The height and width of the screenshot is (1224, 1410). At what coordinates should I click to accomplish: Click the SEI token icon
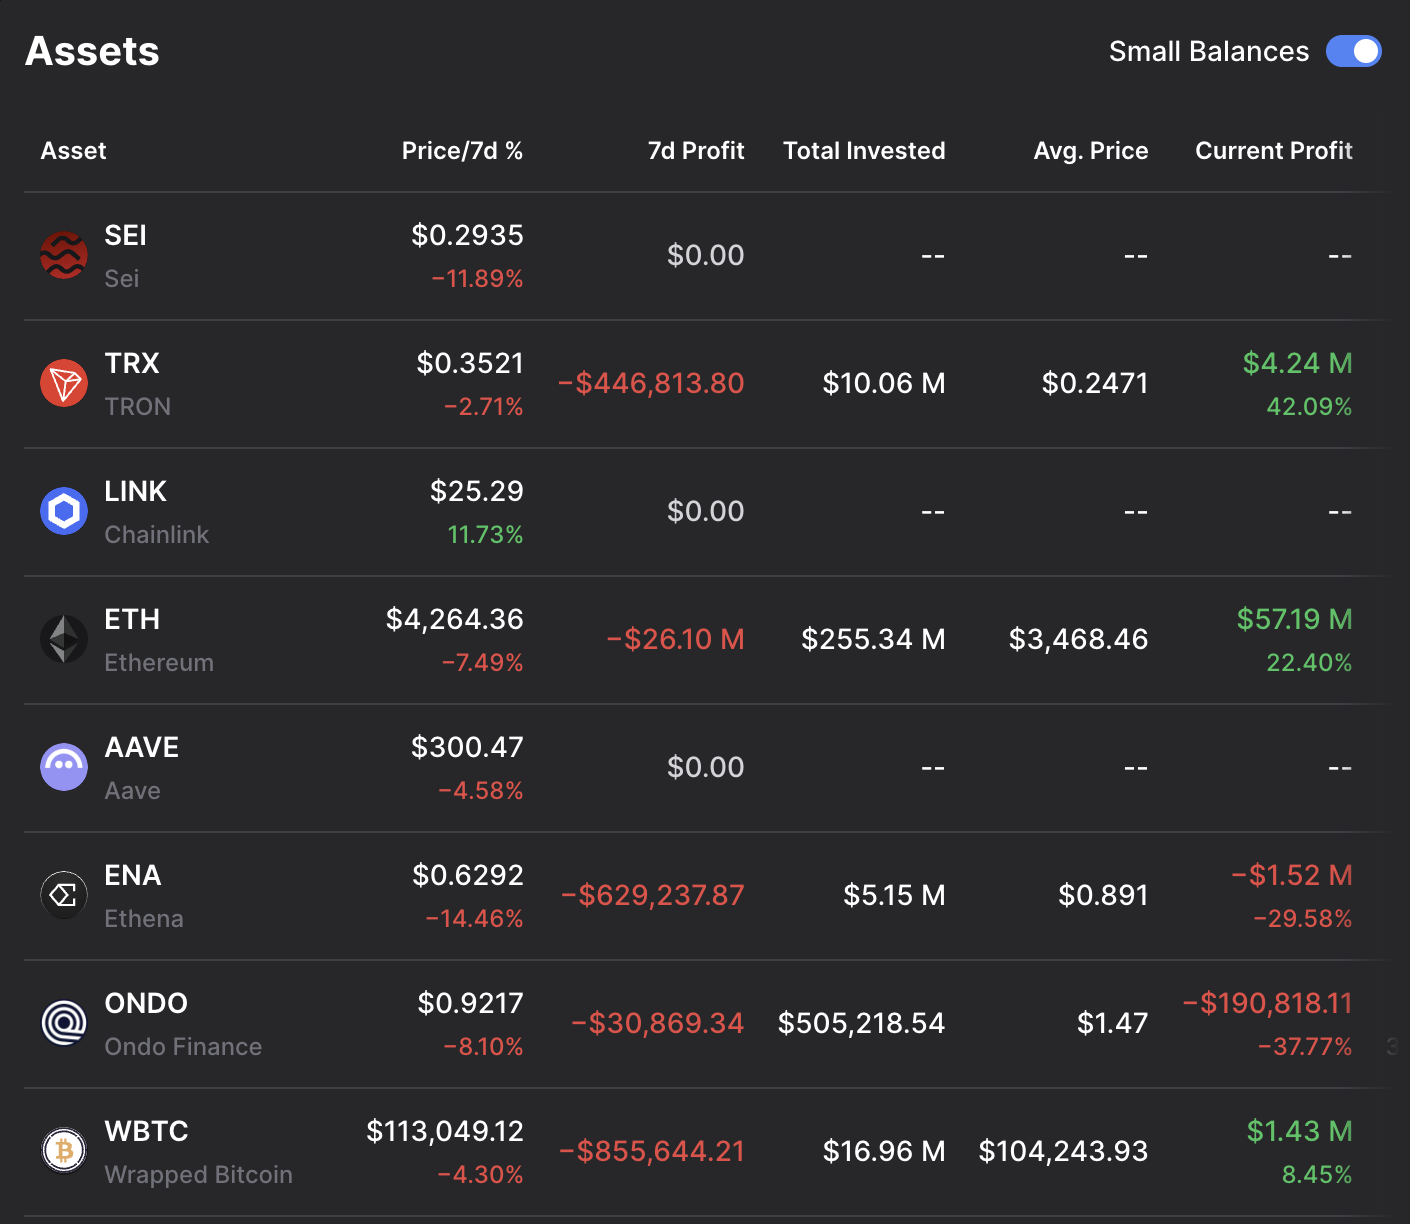(64, 256)
